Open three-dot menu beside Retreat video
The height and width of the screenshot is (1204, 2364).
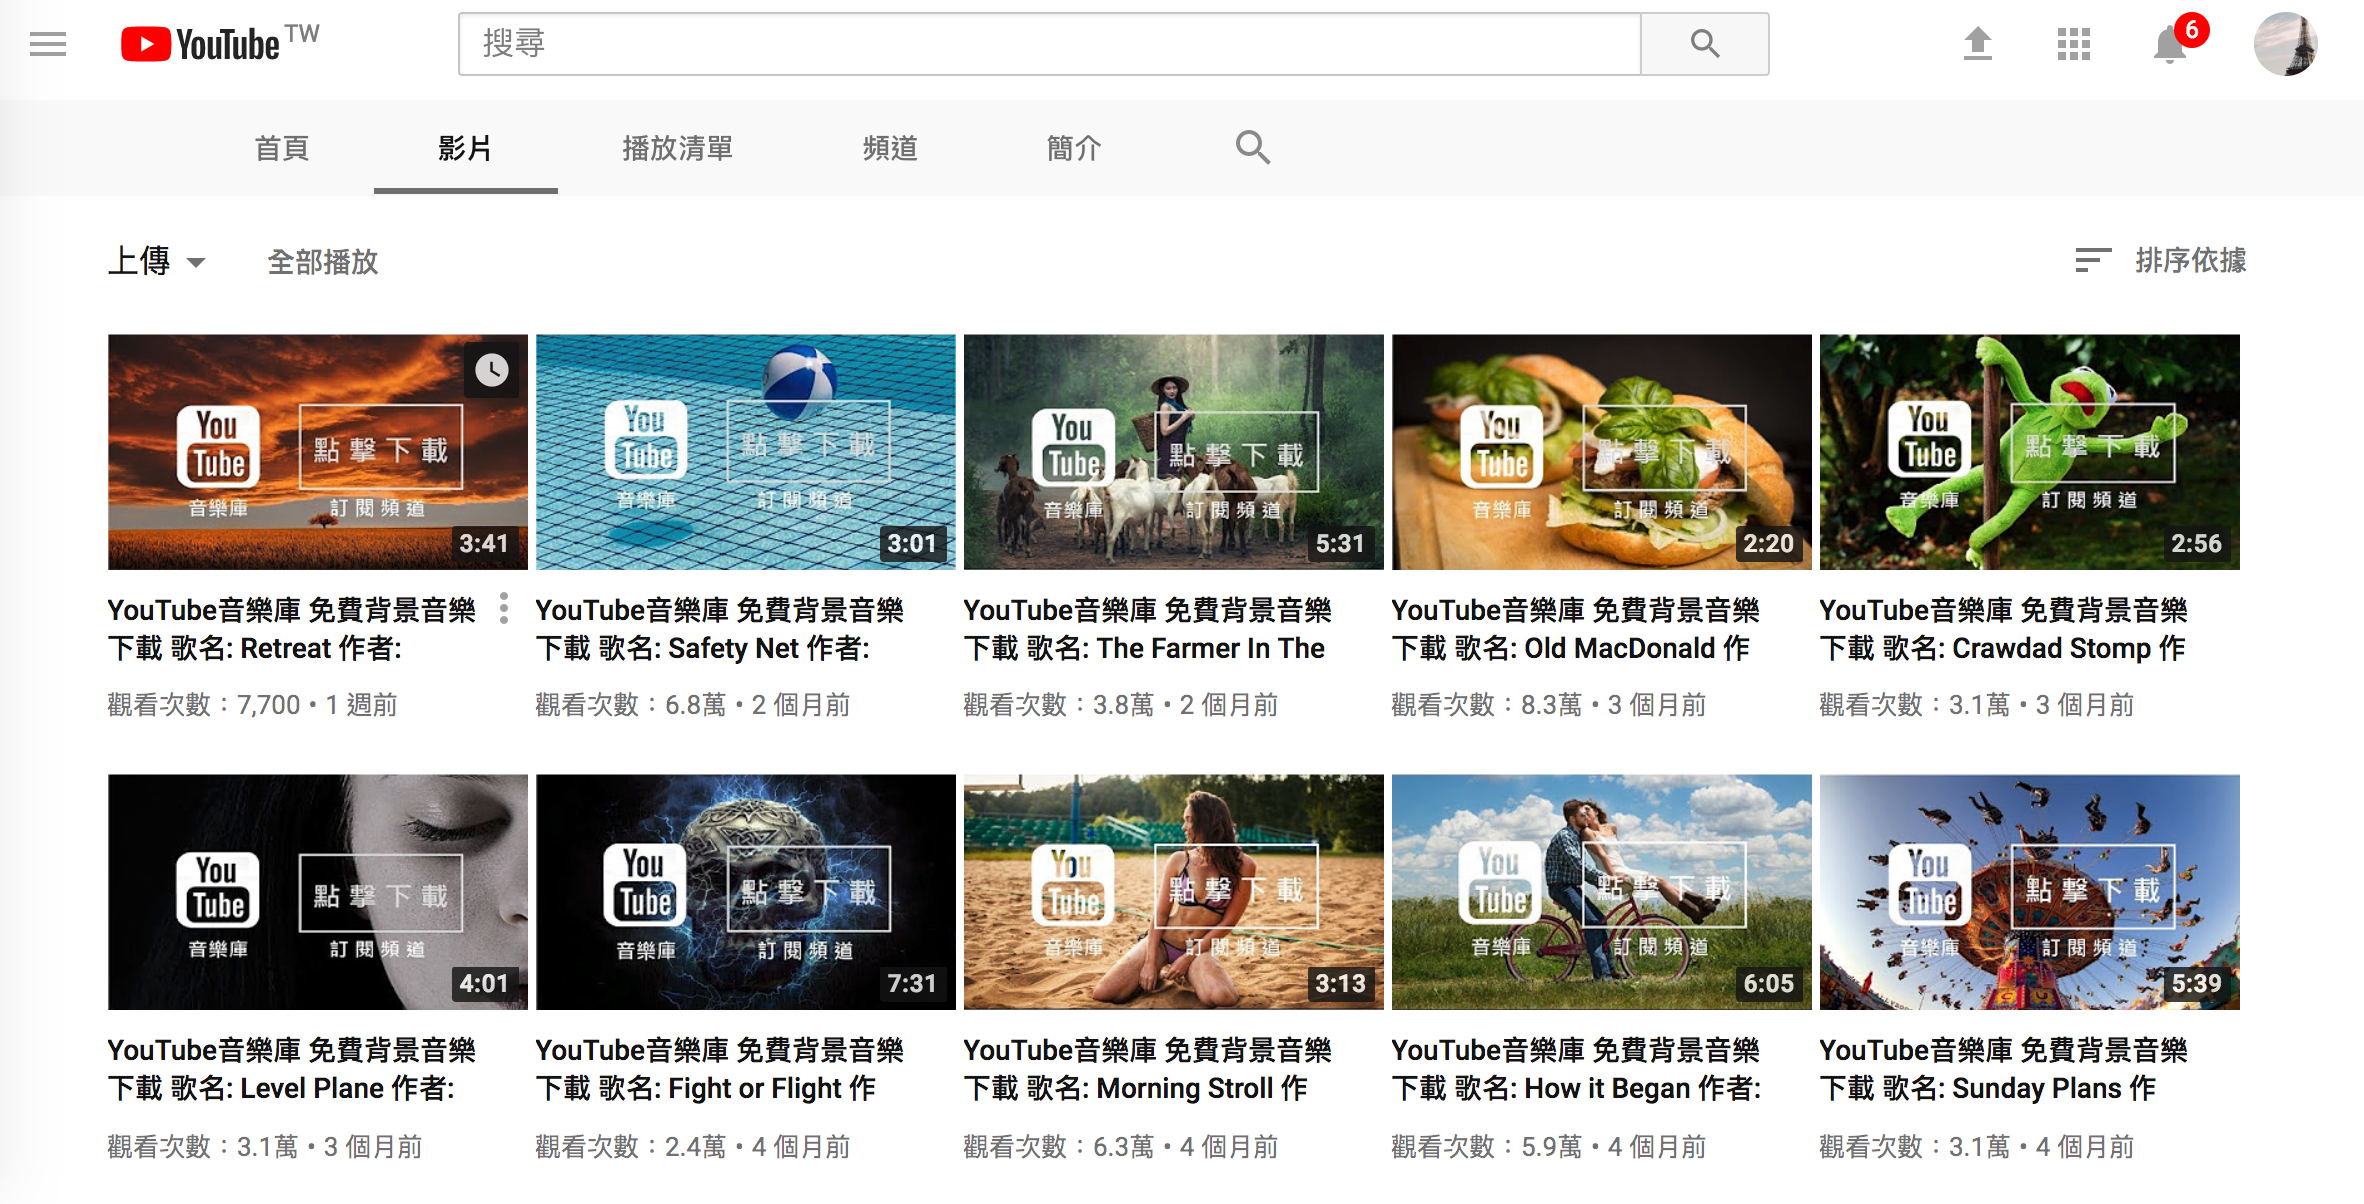504,608
